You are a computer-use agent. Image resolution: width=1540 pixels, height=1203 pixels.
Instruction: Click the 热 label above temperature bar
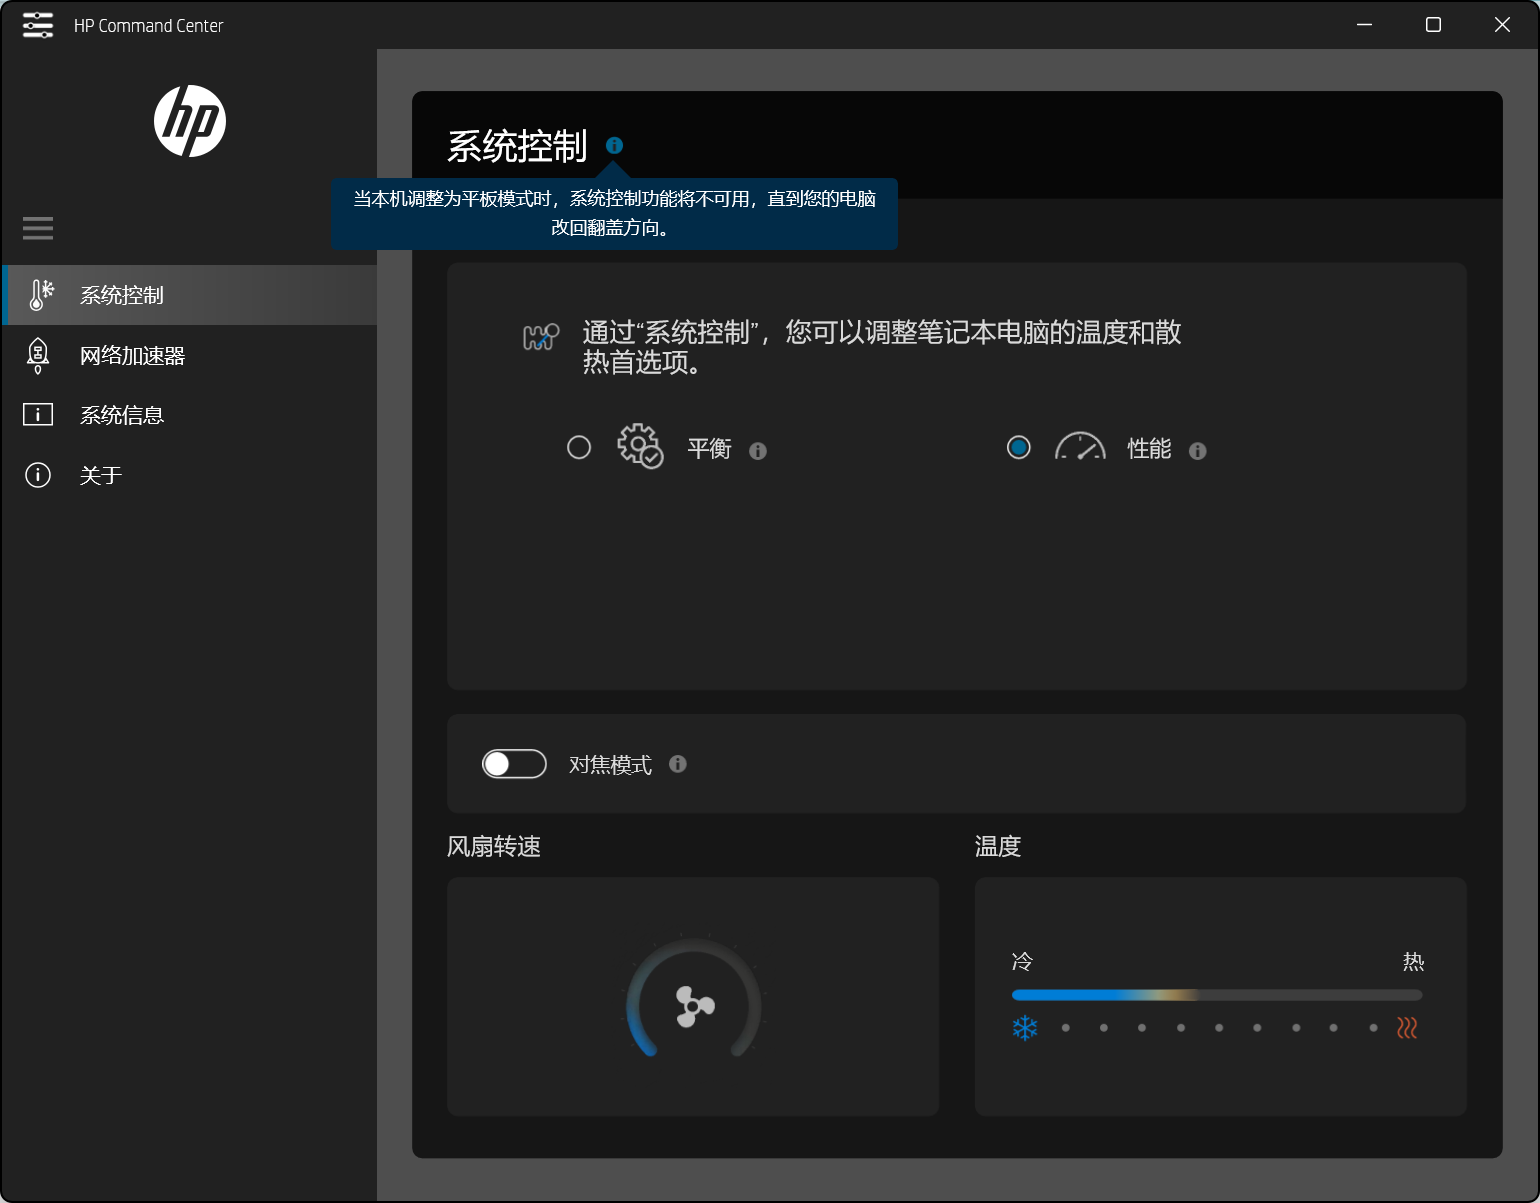pyautogui.click(x=1413, y=961)
